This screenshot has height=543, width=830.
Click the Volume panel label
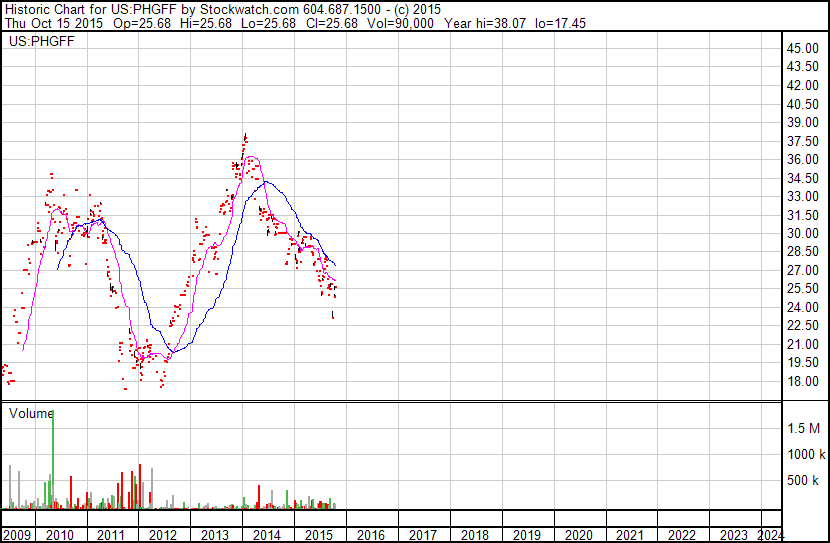click(x=31, y=413)
